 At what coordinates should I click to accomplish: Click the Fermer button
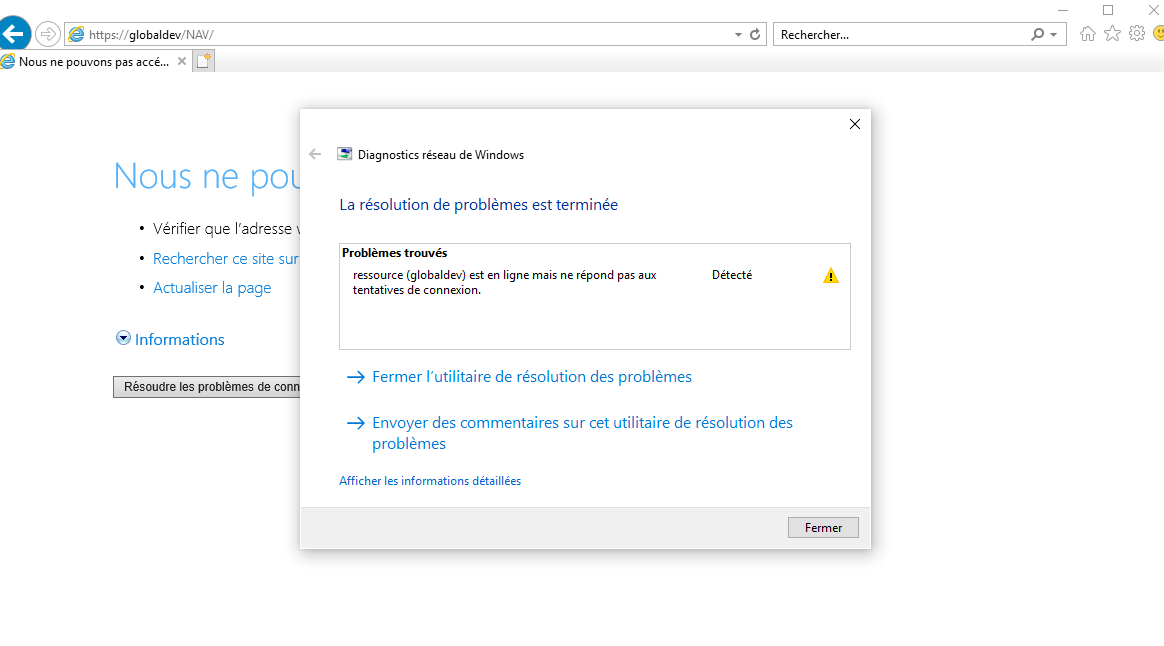coord(823,528)
